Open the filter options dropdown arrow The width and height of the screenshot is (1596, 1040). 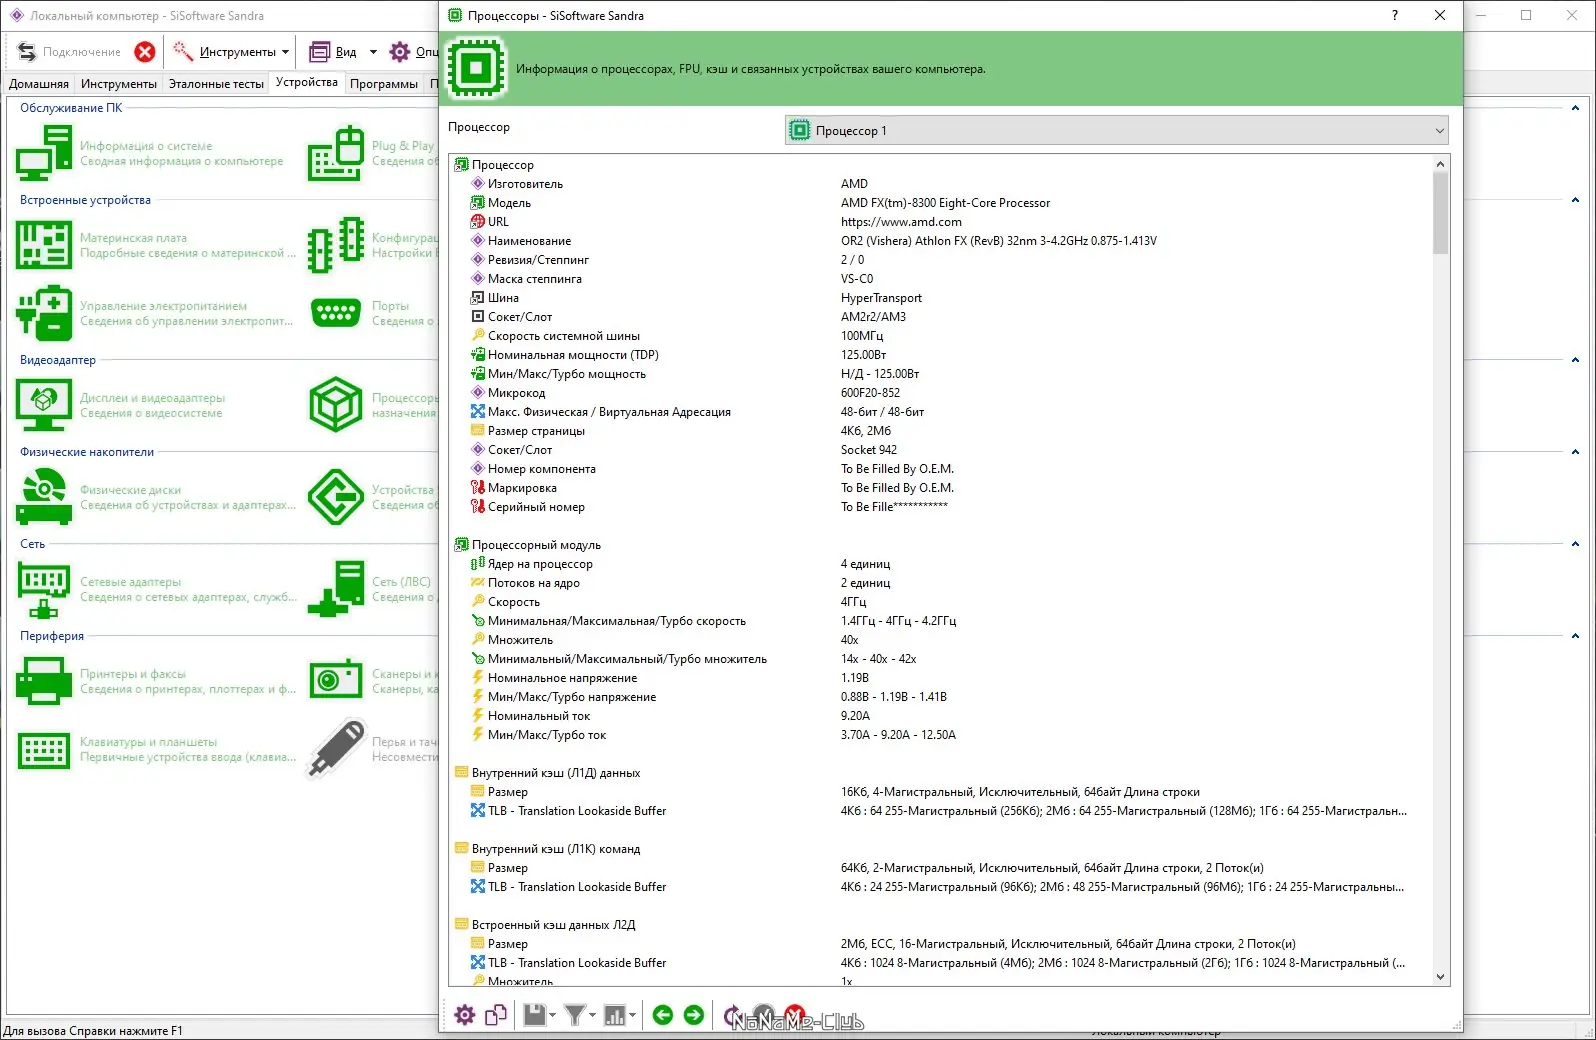pyautogui.click(x=592, y=1016)
